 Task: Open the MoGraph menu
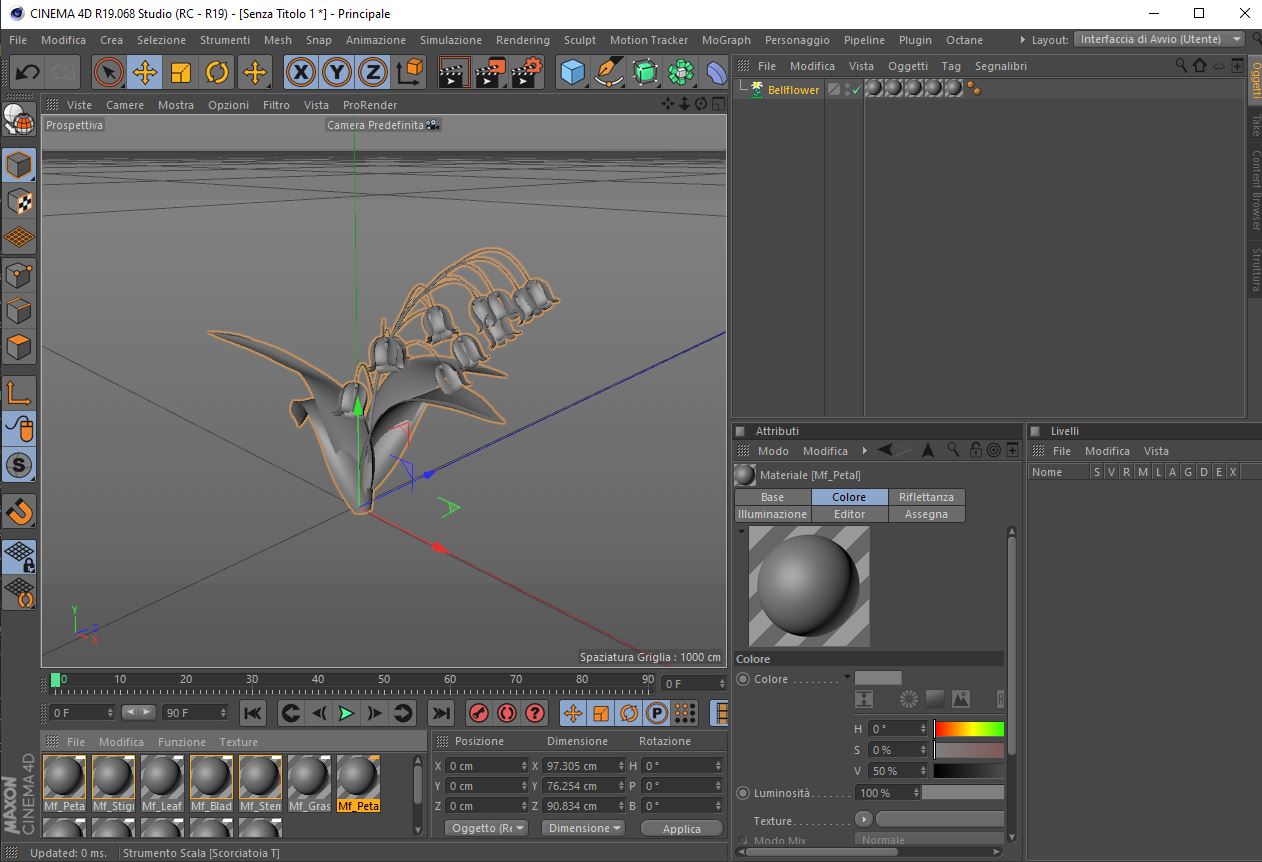coord(726,40)
